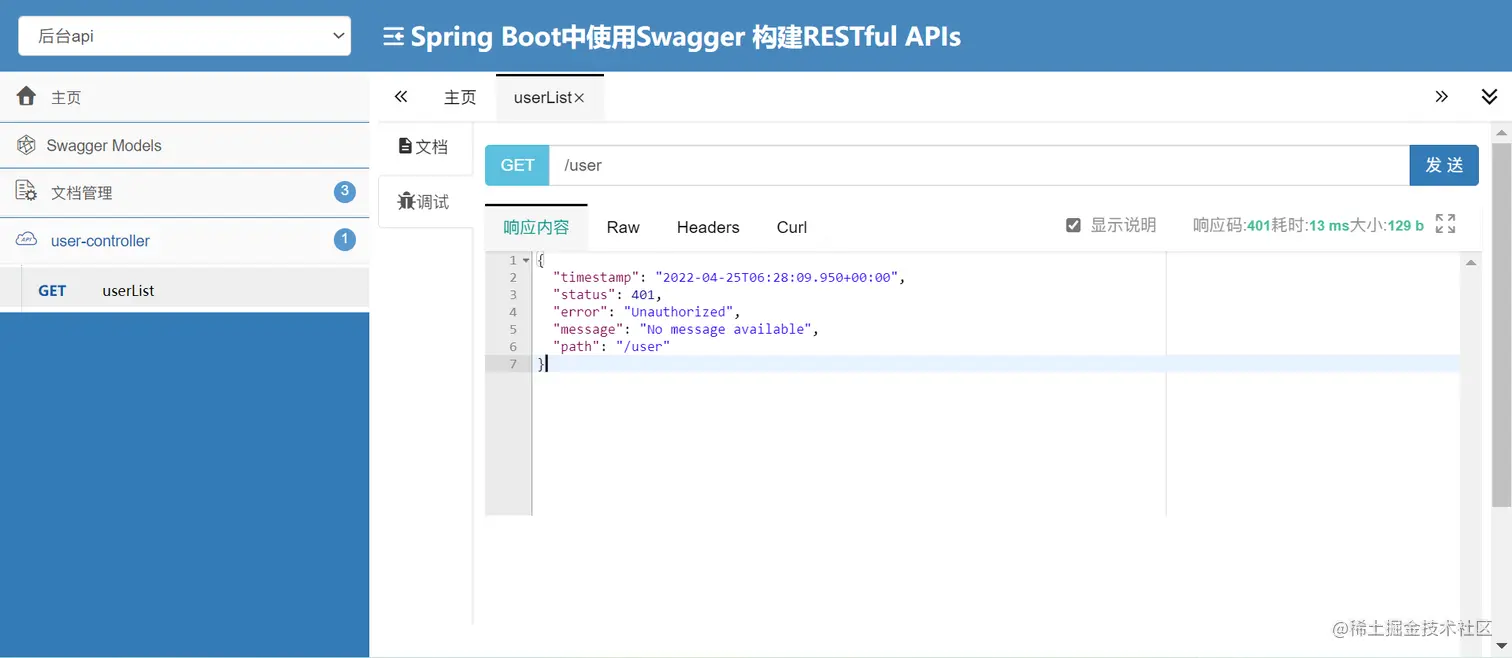This screenshot has width=1512, height=658.
Task: Close the userList tab with its ×
Action: point(579,98)
